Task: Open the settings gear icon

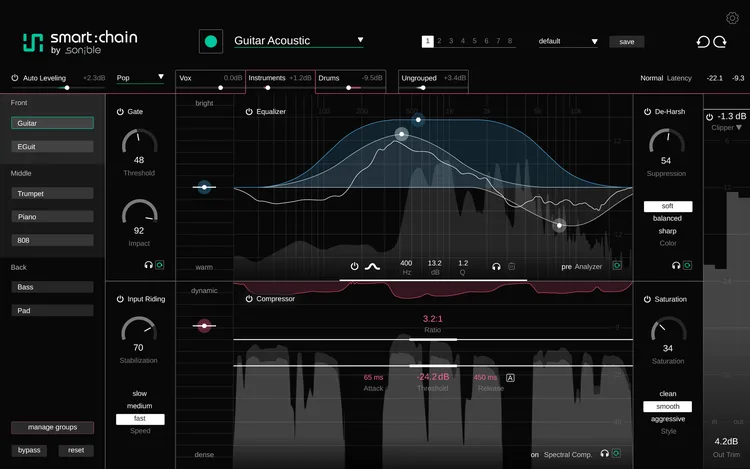Action: point(732,18)
